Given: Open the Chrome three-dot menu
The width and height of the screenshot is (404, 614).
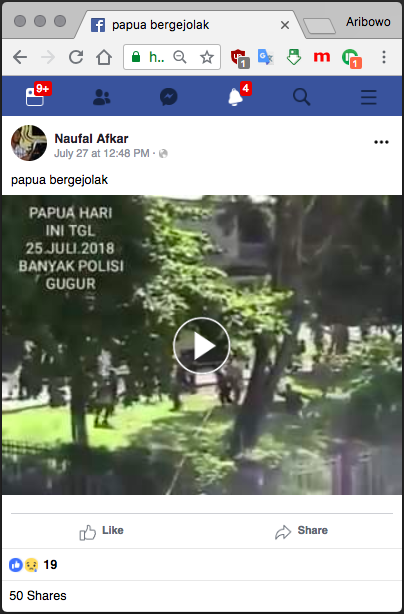Looking at the screenshot, I should click(384, 57).
